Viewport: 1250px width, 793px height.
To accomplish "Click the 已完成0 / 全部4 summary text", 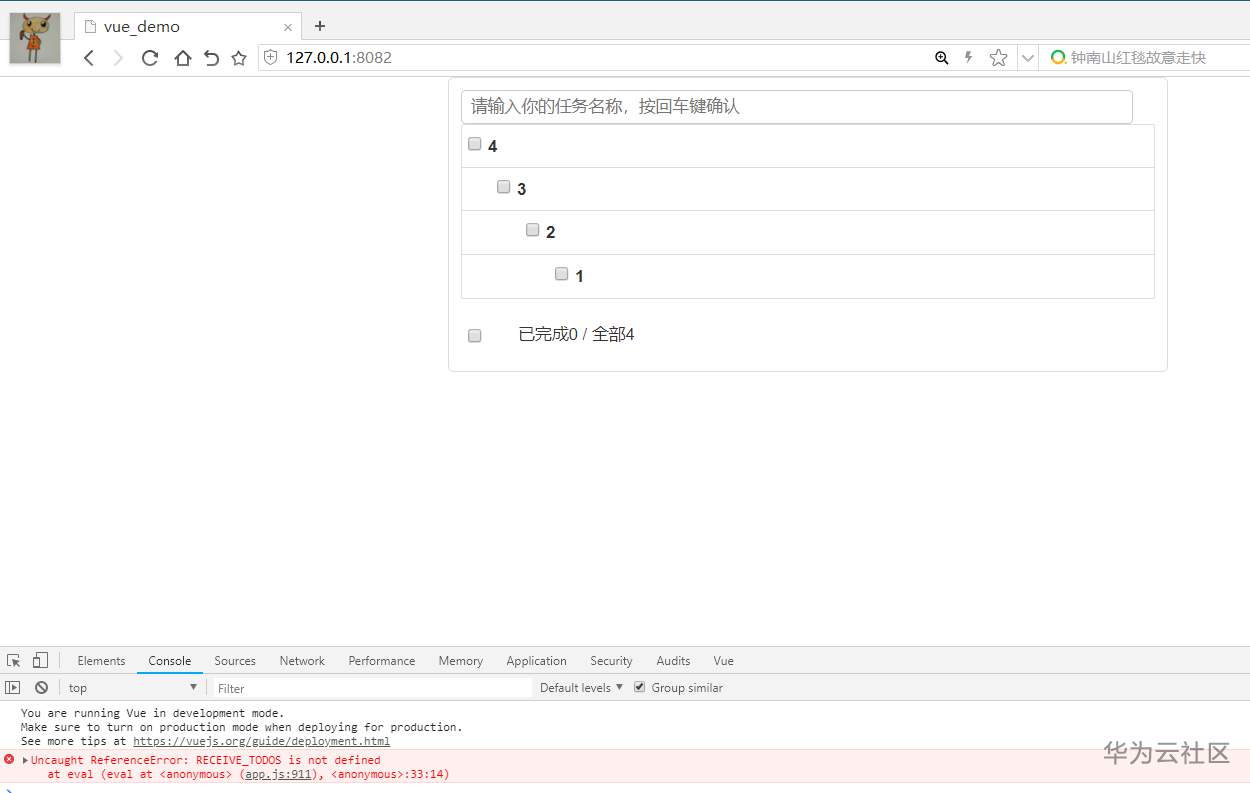I will 576,334.
